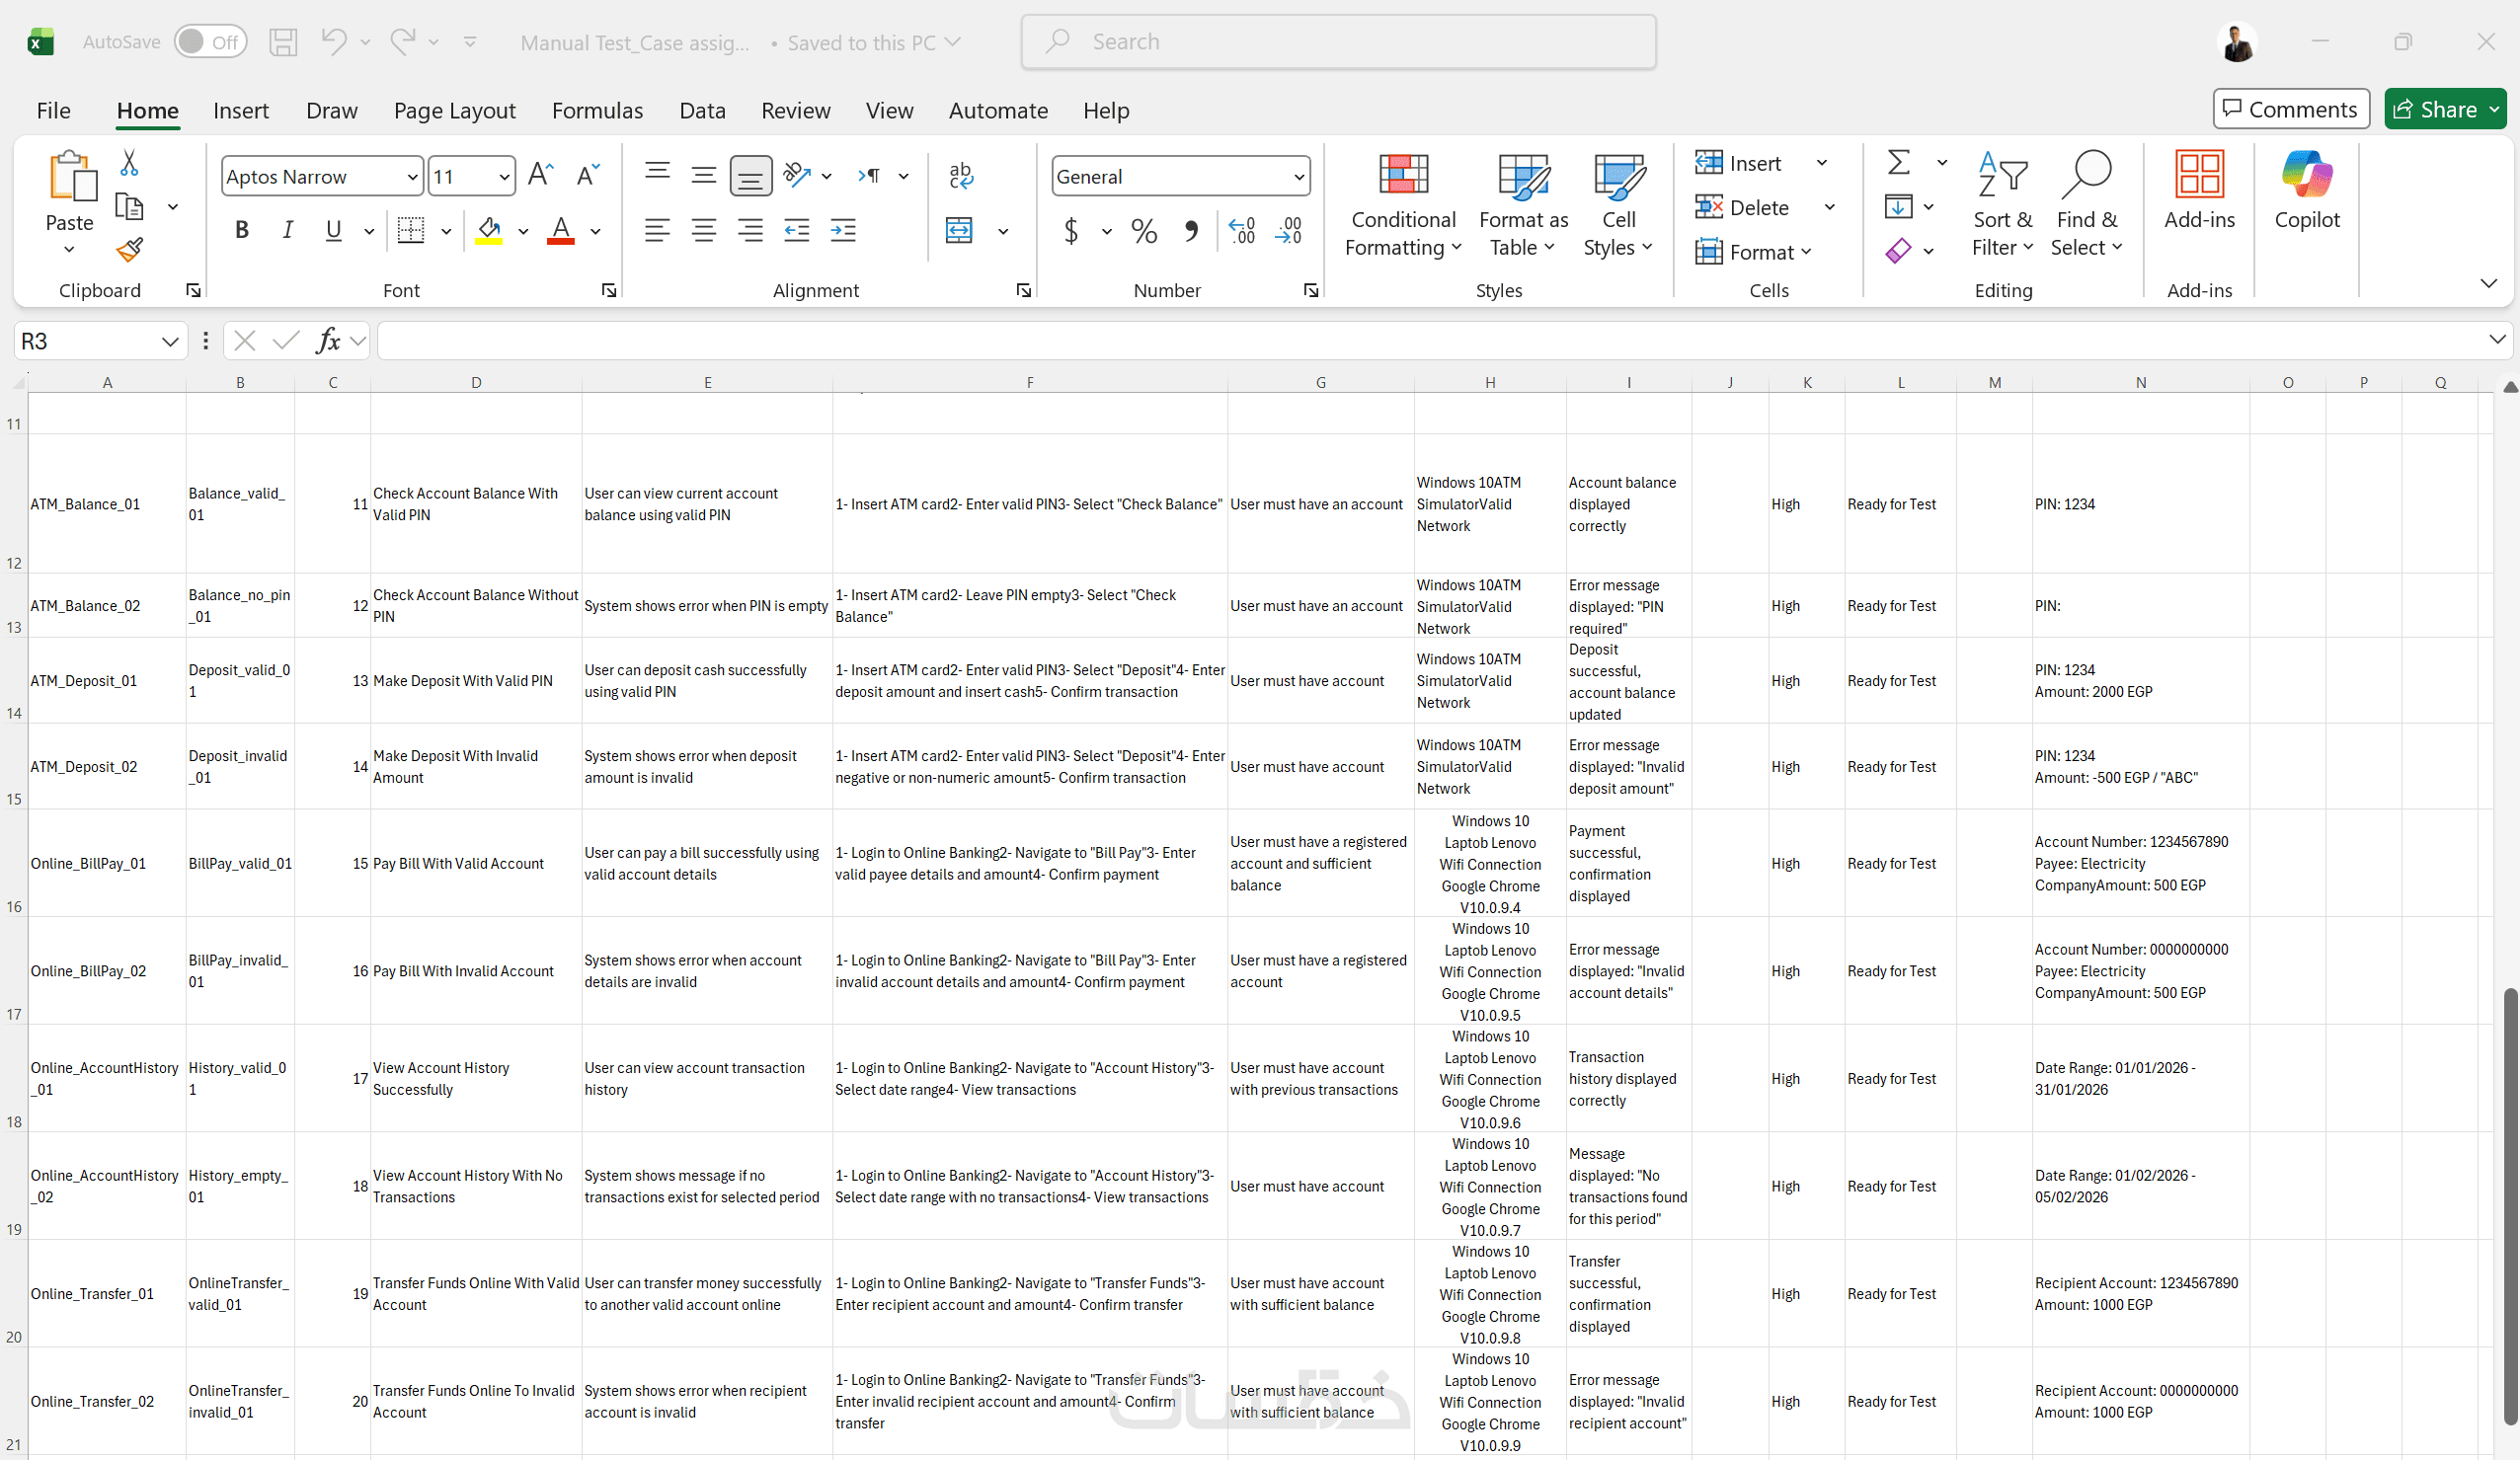Click the Wrap Text icon

pos(960,176)
